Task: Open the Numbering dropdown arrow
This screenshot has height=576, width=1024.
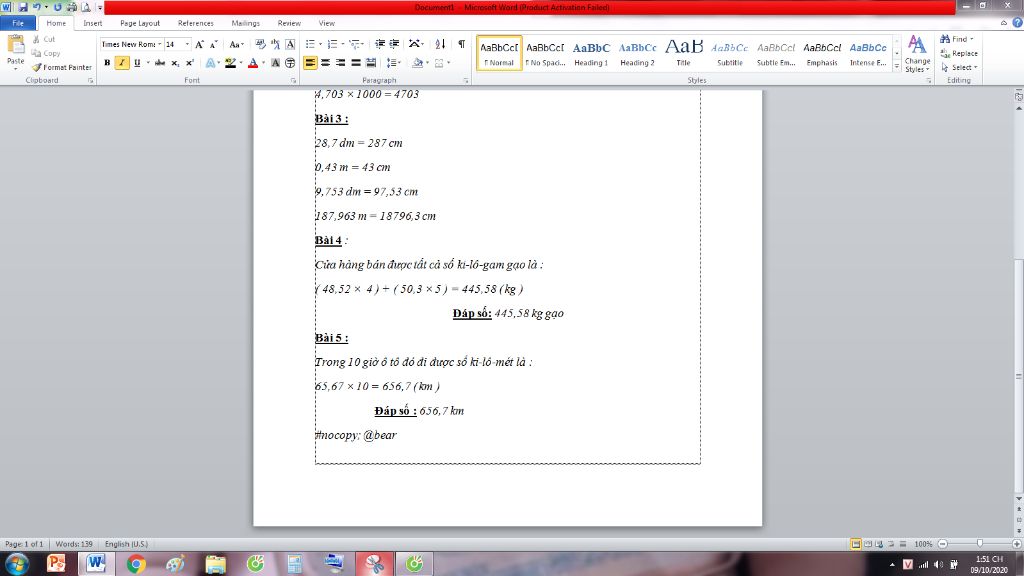Action: point(343,44)
